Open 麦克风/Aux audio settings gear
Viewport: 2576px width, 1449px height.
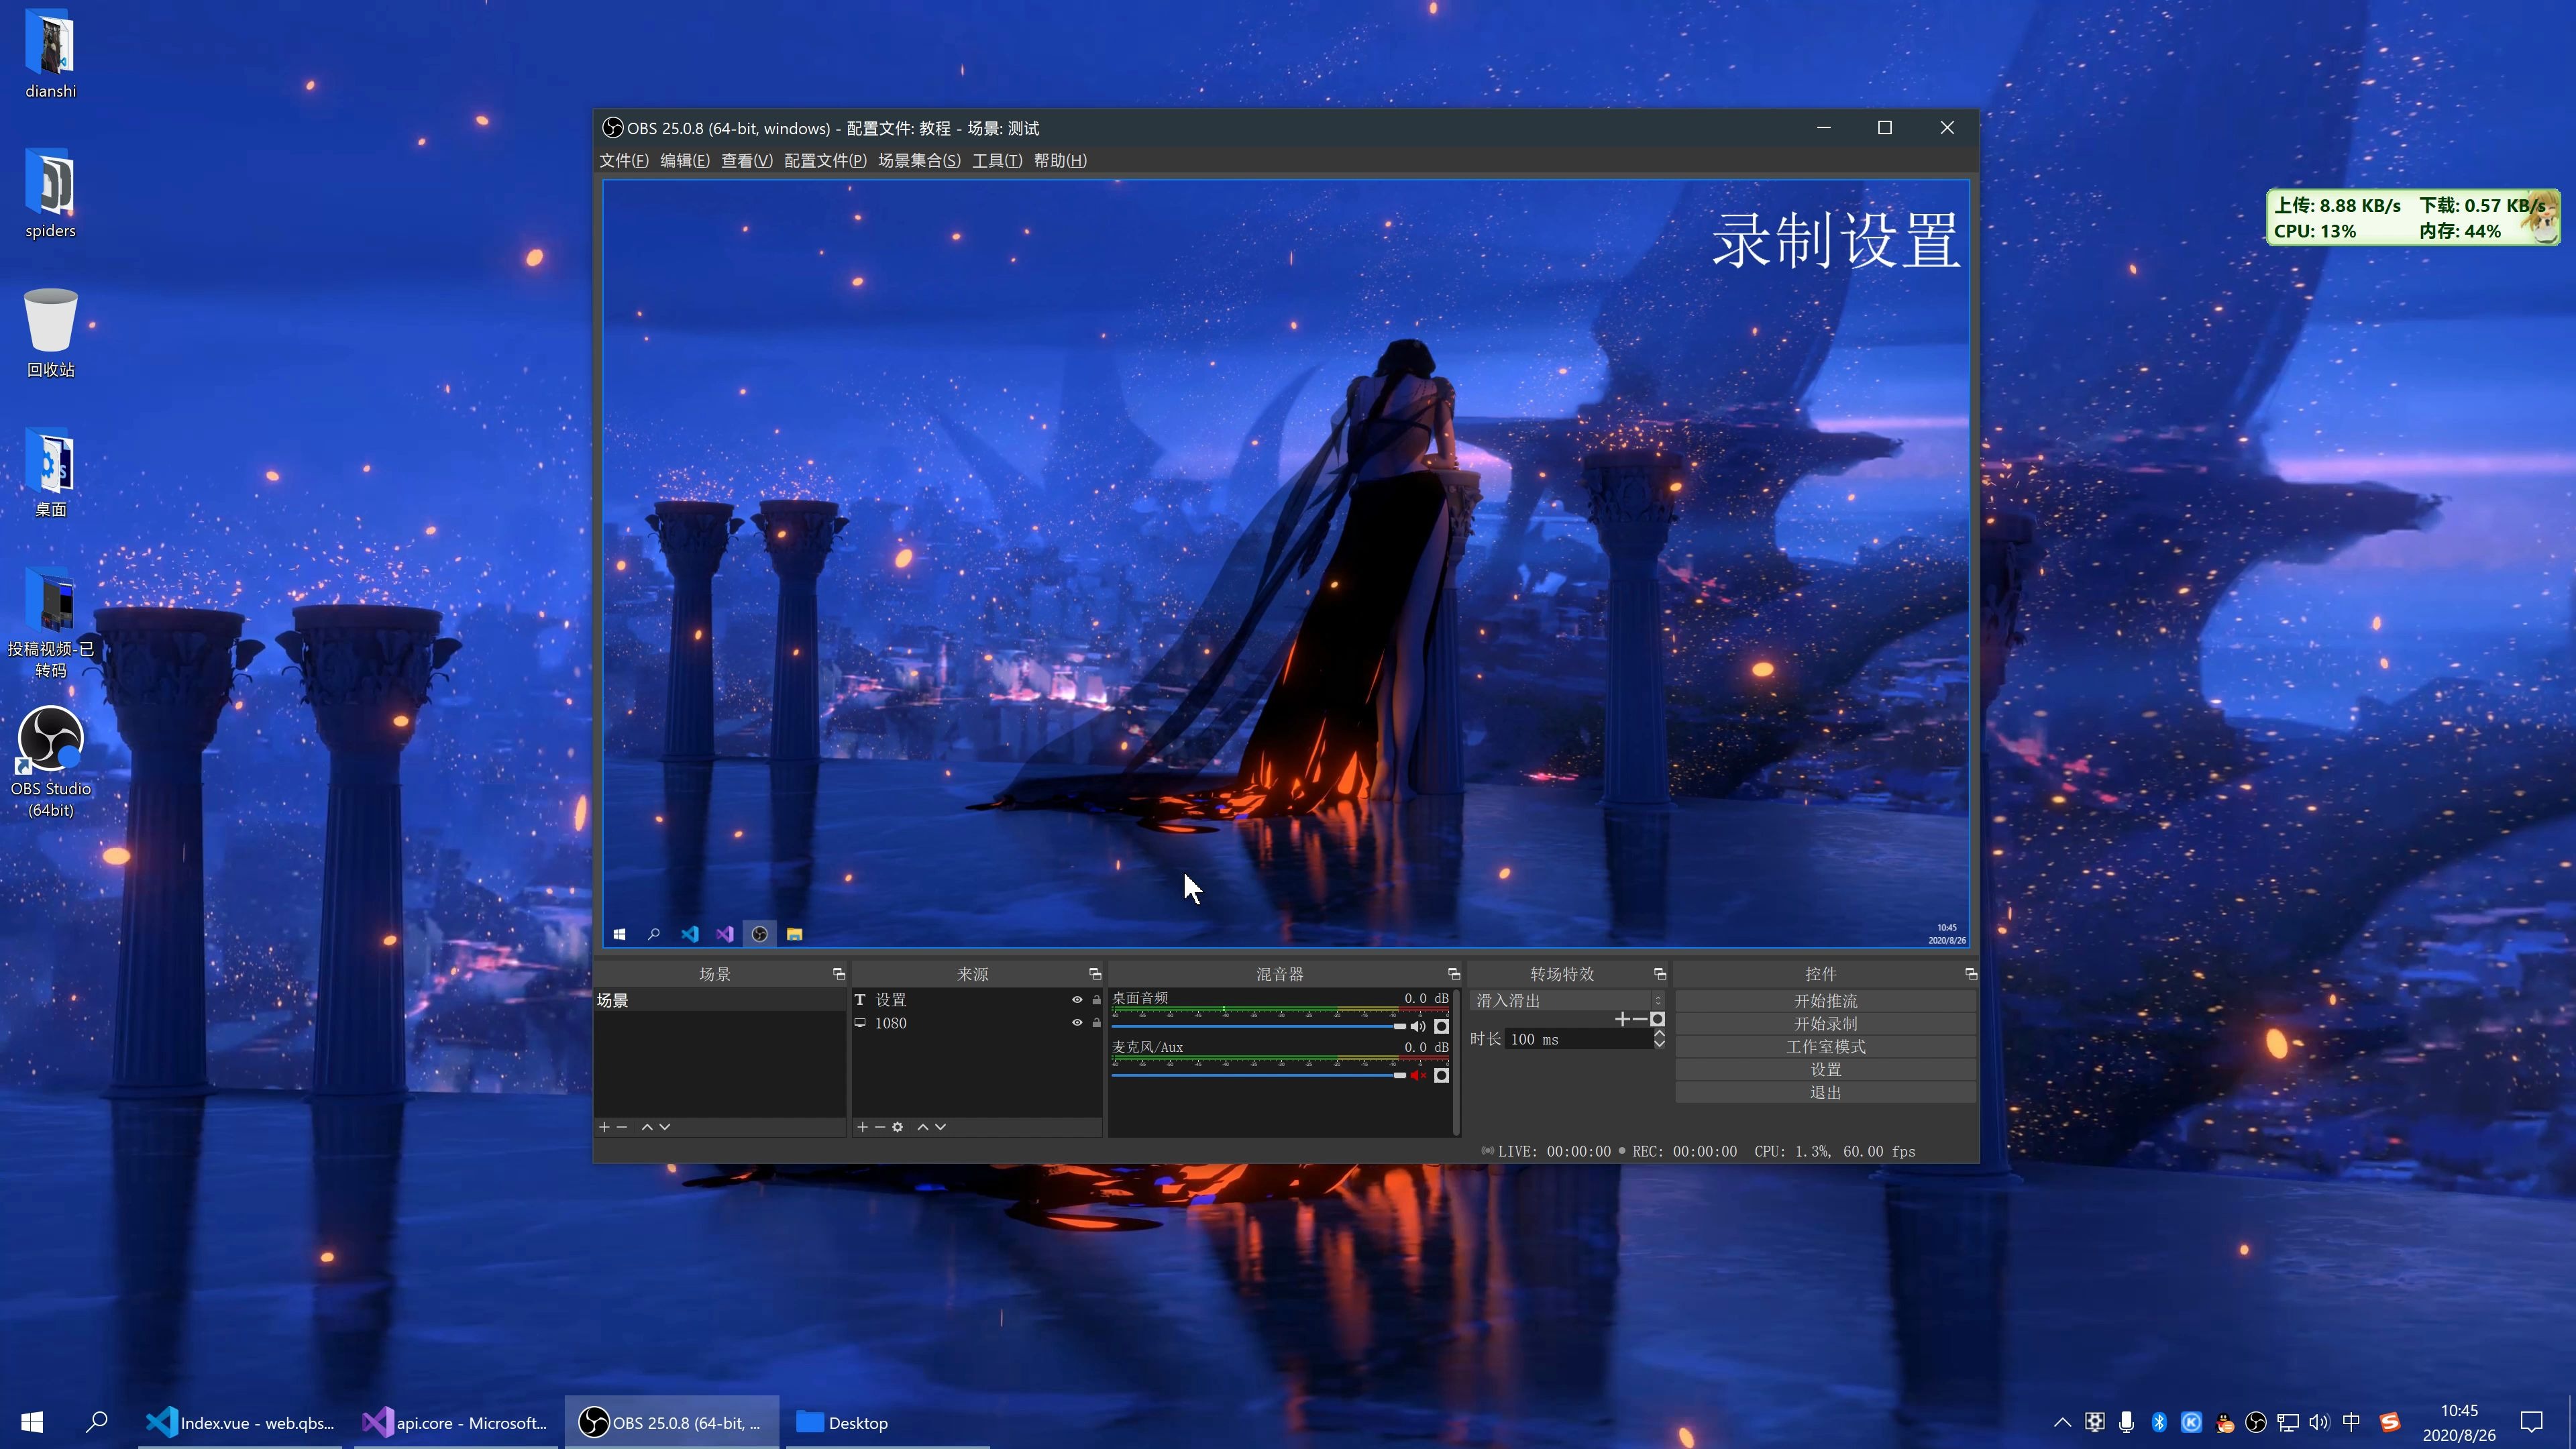[1441, 1075]
